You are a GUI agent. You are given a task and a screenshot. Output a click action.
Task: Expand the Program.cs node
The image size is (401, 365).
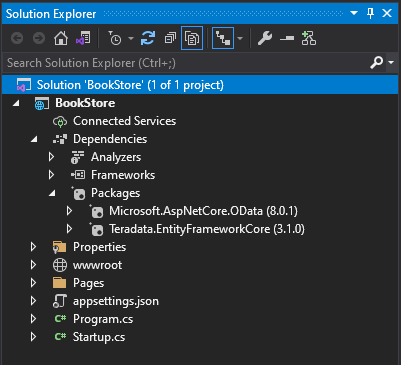[33, 319]
